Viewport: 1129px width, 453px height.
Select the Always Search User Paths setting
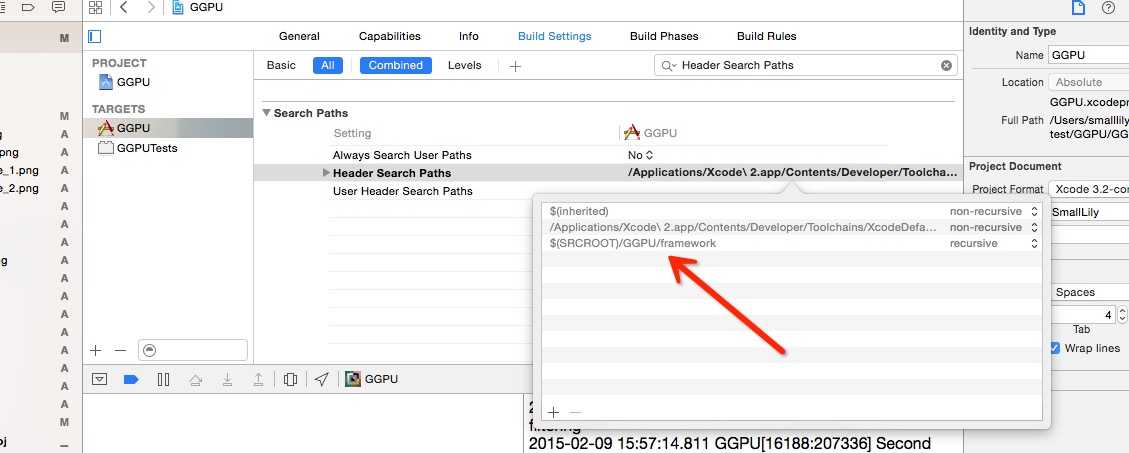(x=402, y=155)
